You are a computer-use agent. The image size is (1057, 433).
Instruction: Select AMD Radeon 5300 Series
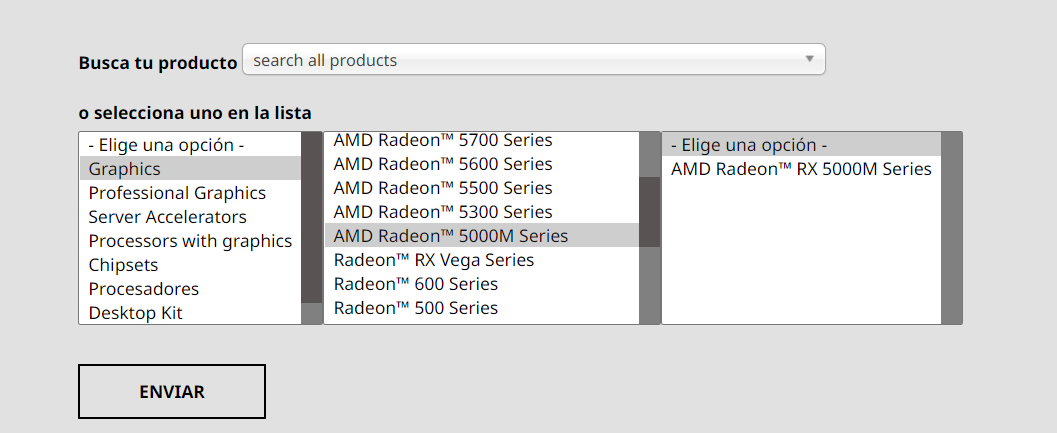pyautogui.click(x=442, y=212)
